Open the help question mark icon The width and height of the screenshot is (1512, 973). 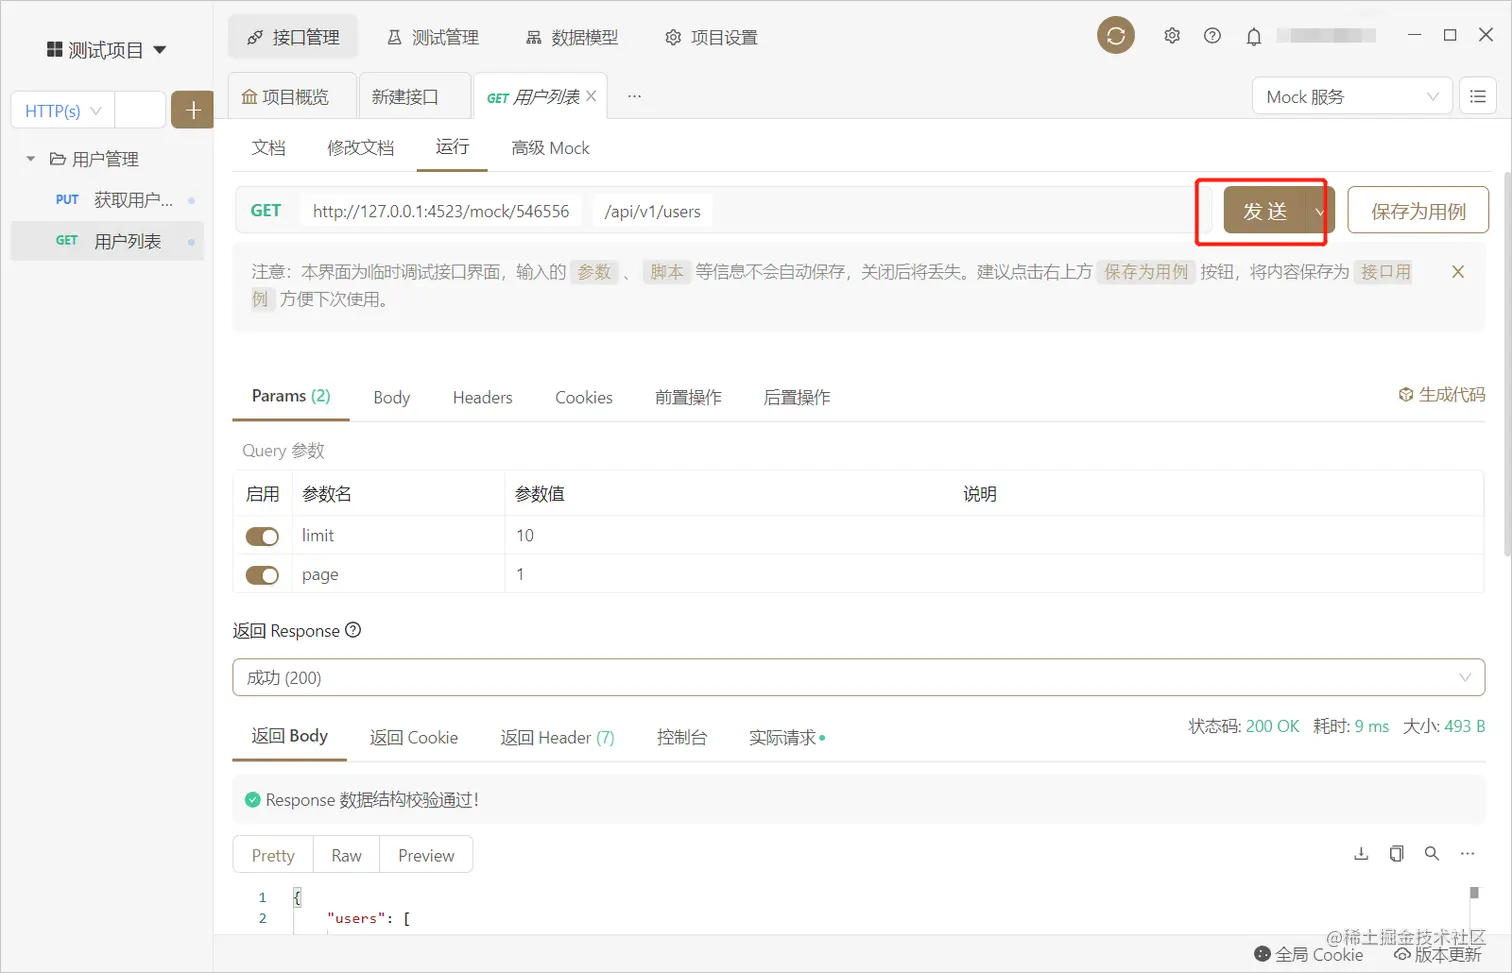pos(1212,36)
